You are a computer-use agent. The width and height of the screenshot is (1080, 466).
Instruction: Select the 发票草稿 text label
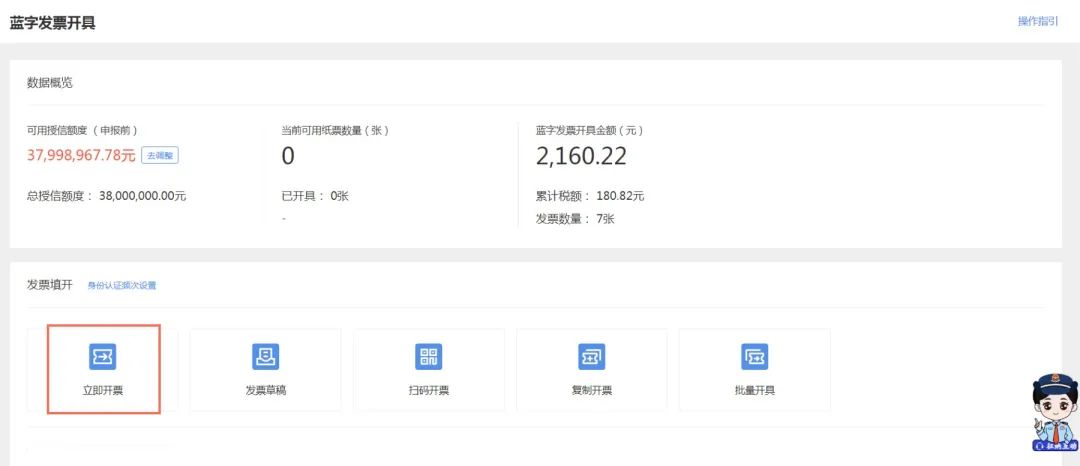tap(265, 390)
